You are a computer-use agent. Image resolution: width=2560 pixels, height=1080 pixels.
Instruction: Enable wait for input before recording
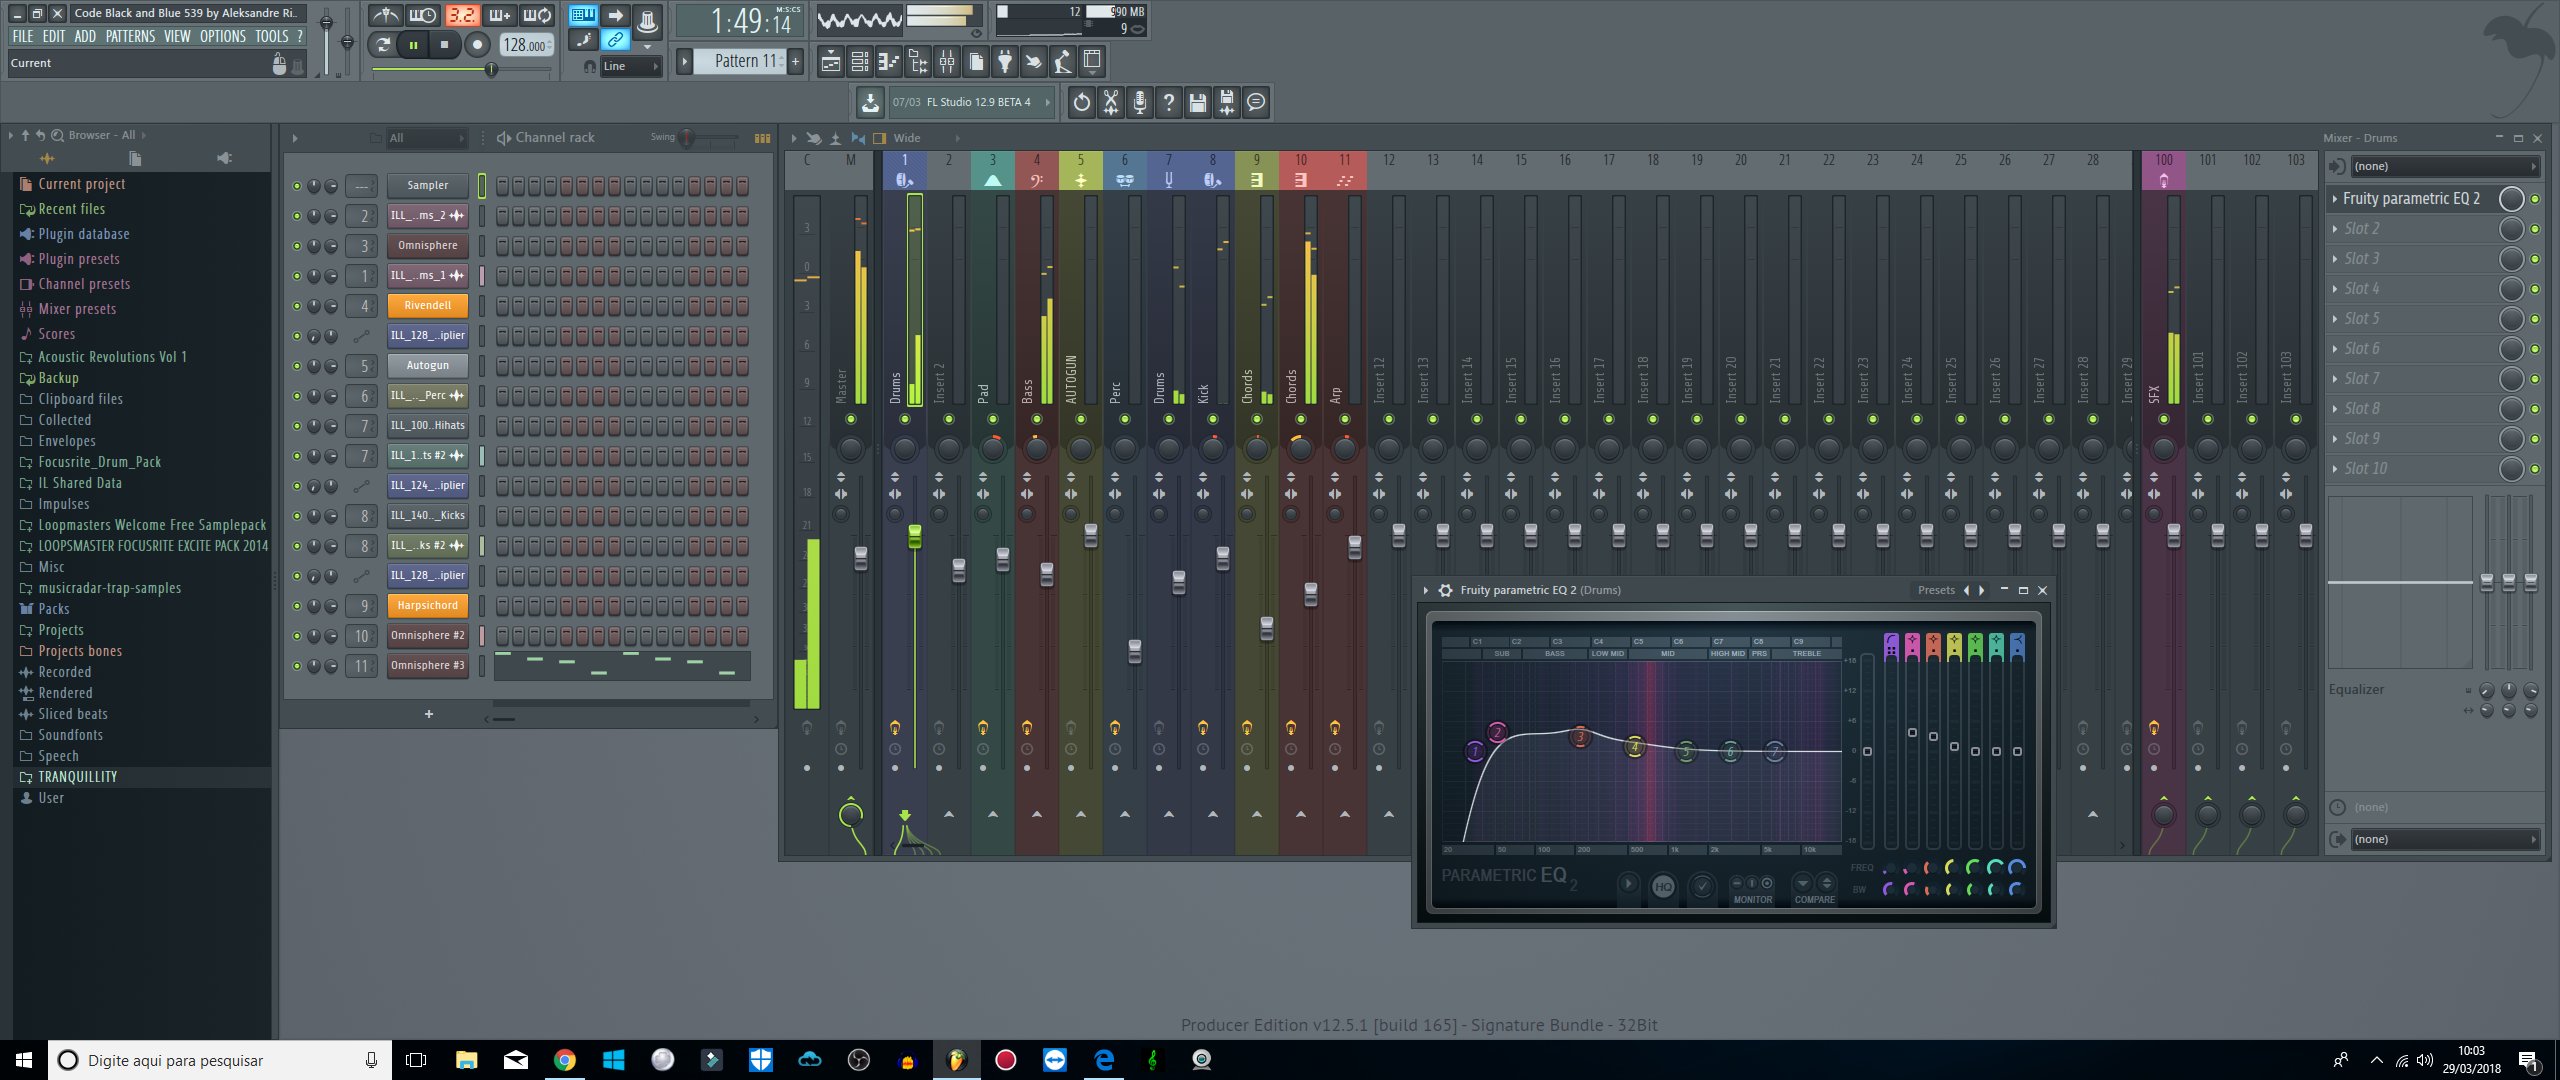pos(423,15)
